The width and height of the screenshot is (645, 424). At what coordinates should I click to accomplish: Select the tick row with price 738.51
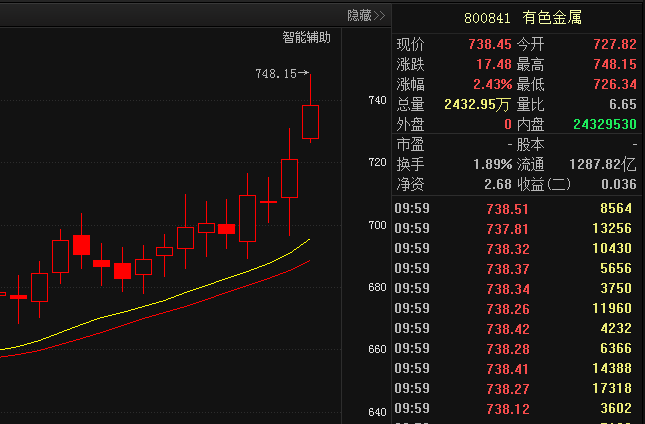(515, 208)
